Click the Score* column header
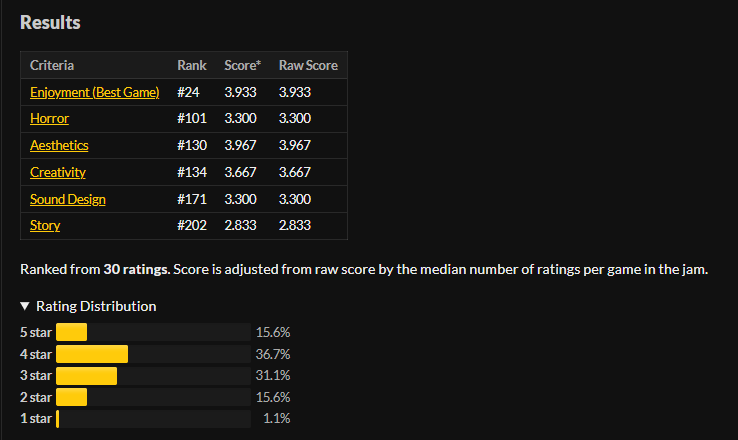The width and height of the screenshot is (738, 440). pos(244,65)
